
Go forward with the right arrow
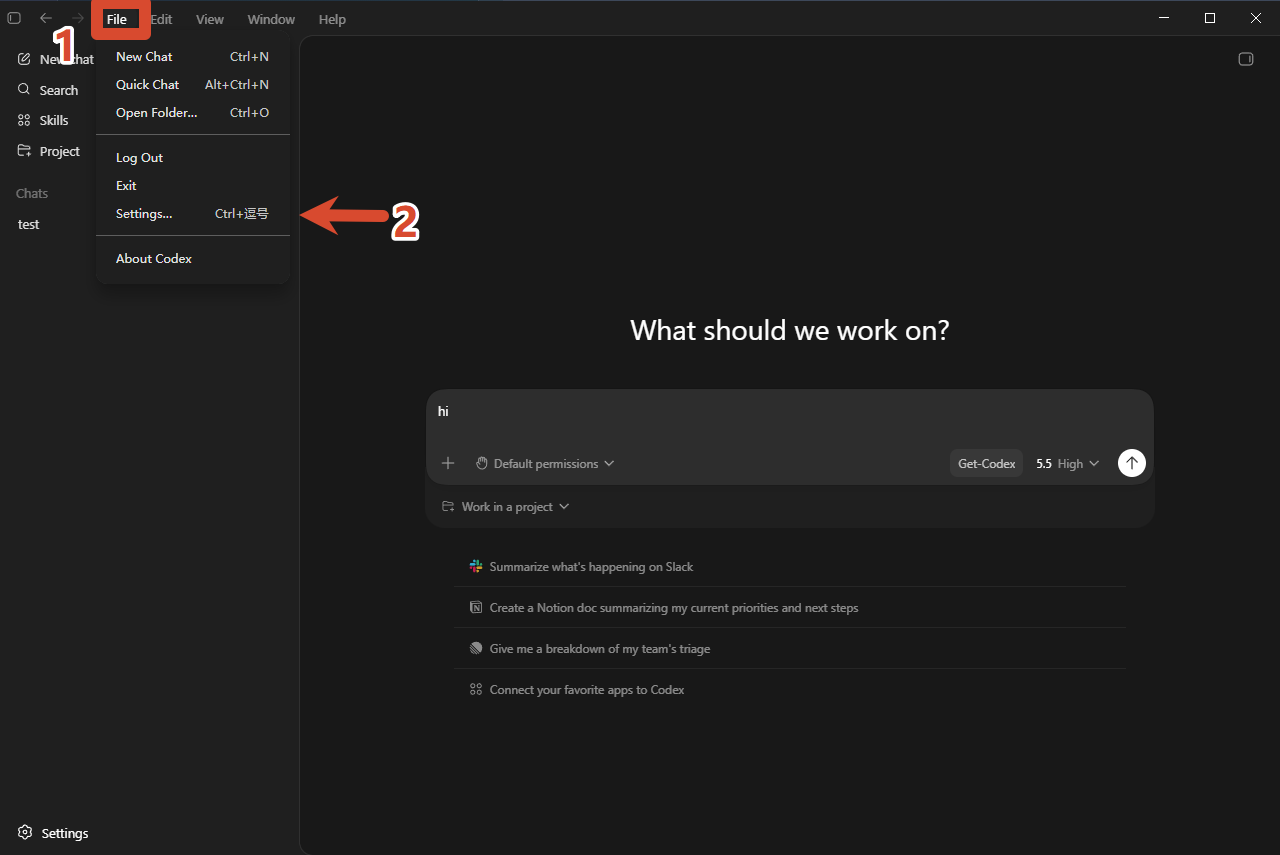coord(78,18)
